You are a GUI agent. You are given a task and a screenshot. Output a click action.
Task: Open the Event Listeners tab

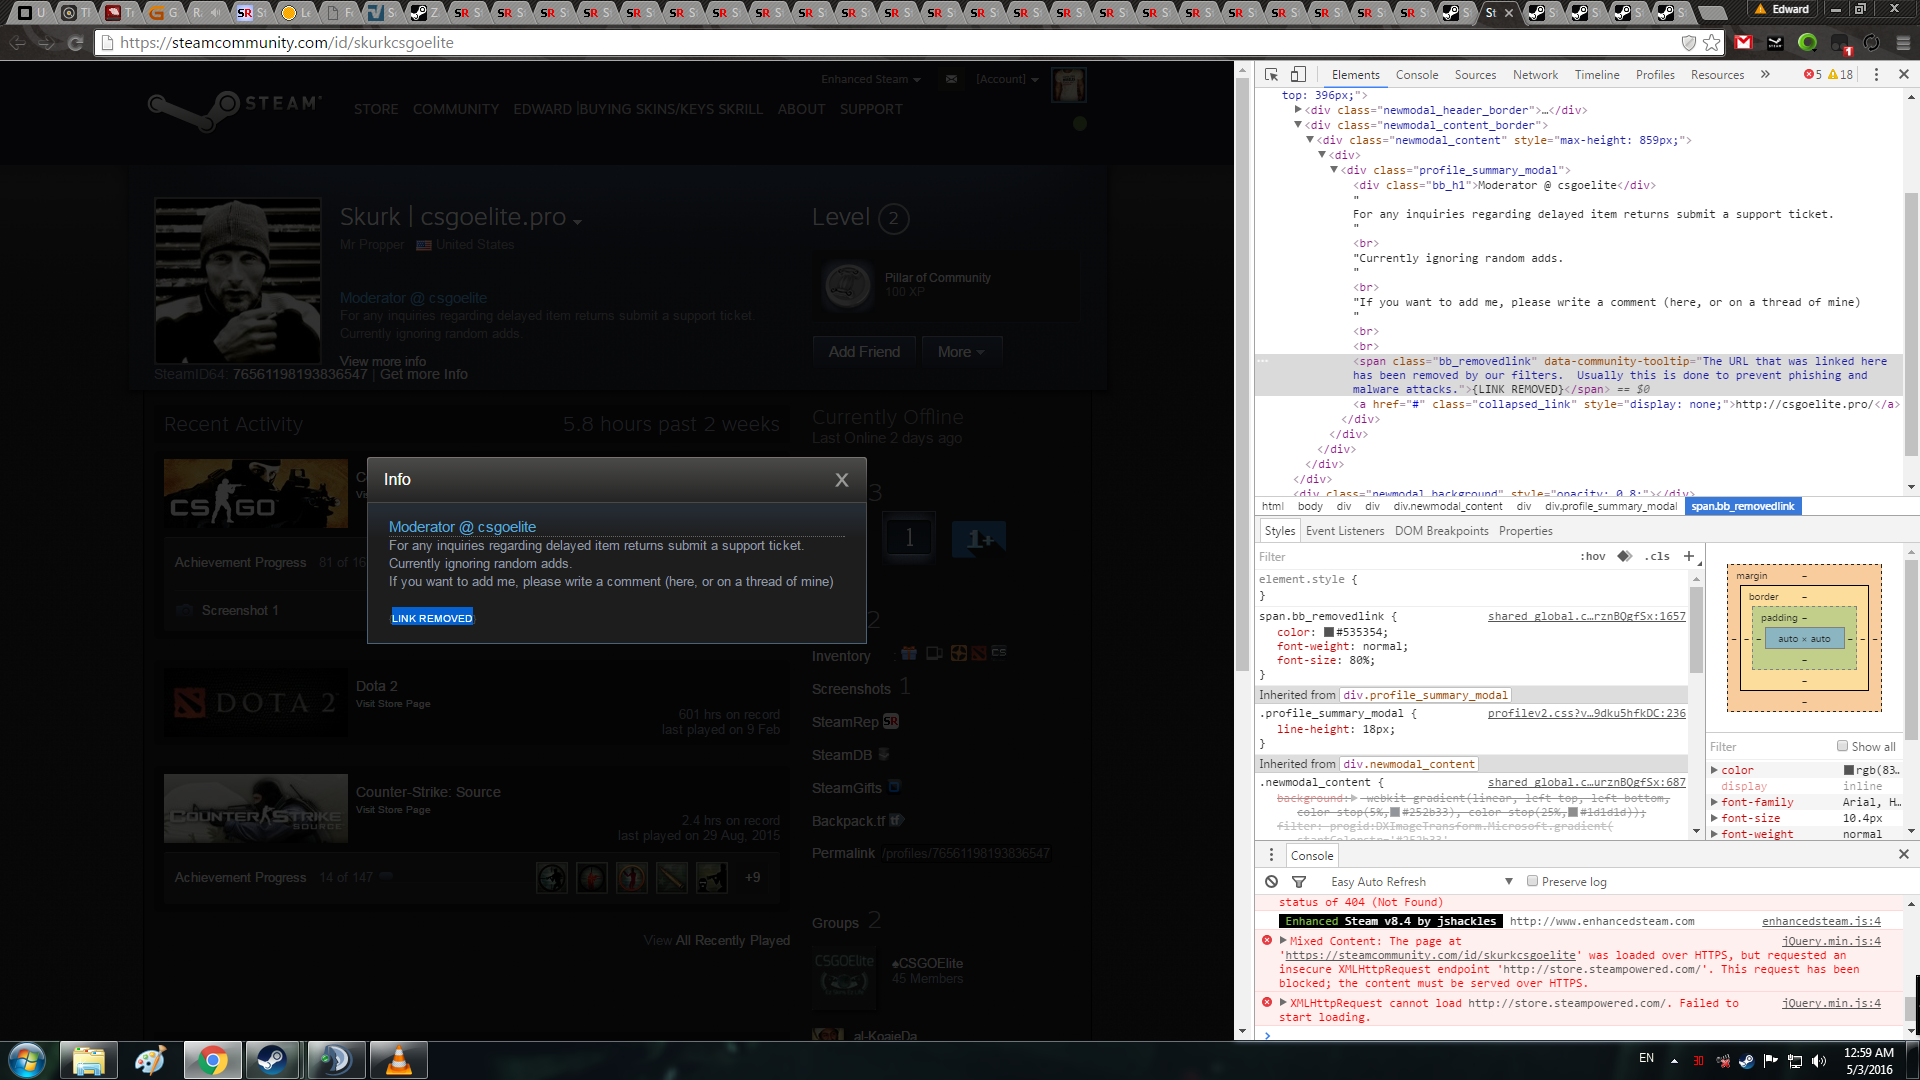point(1344,531)
